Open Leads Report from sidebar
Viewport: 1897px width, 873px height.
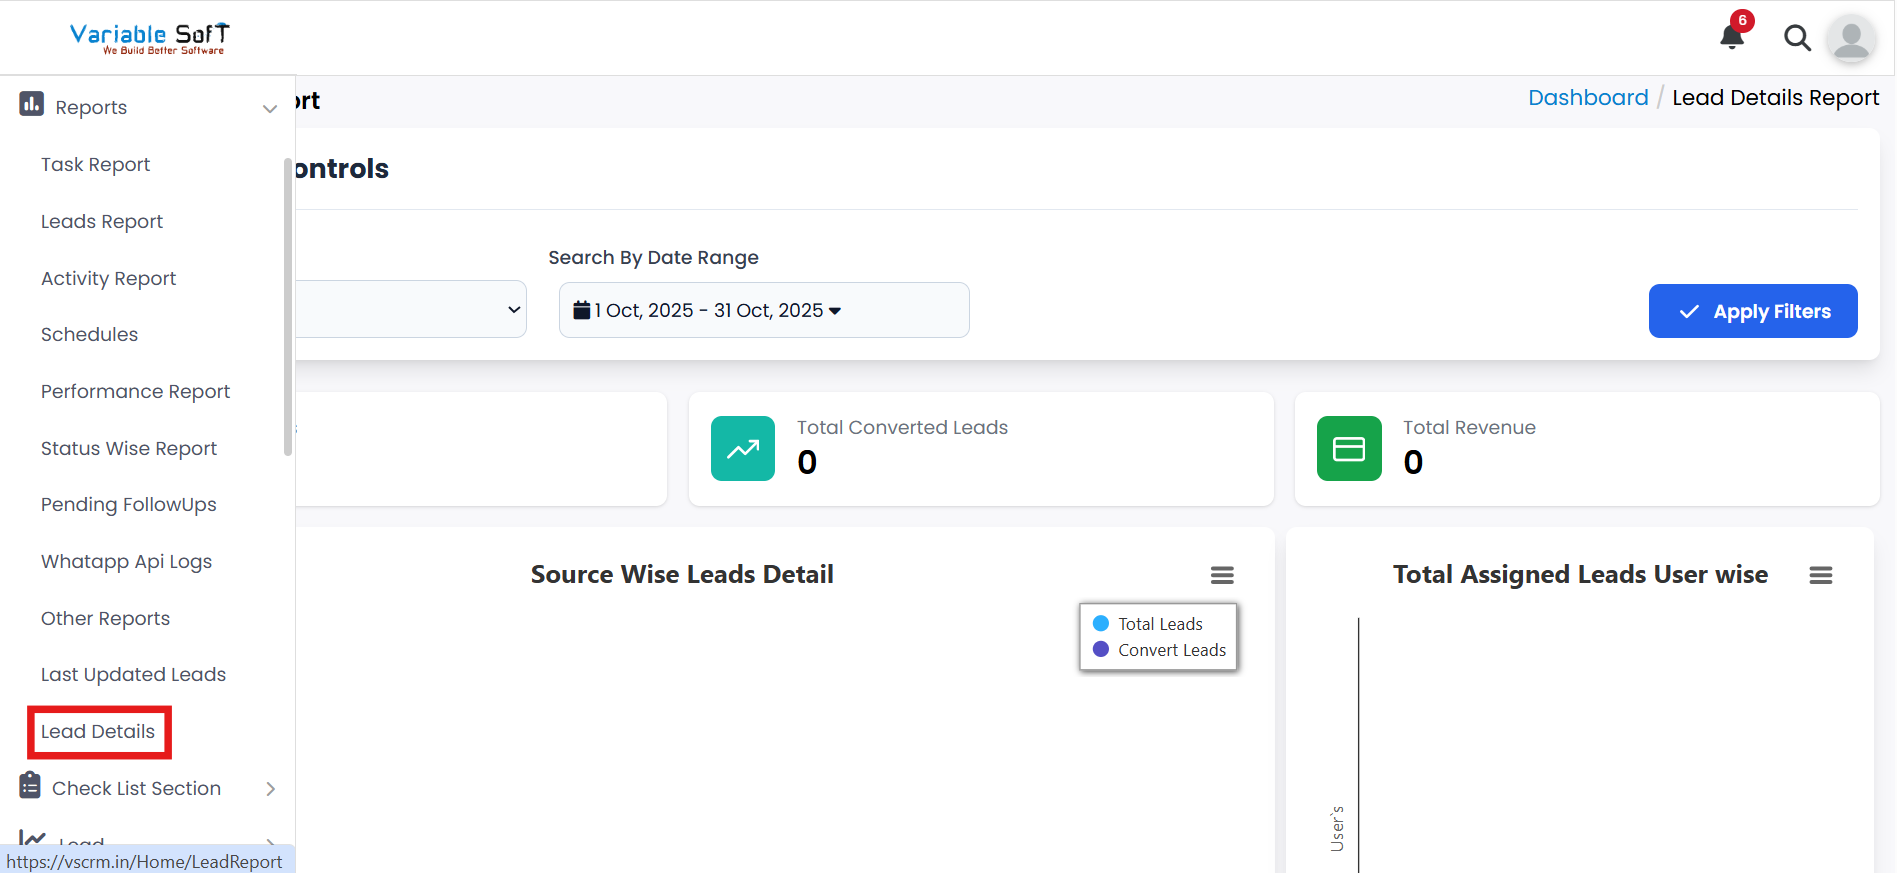pos(102,221)
